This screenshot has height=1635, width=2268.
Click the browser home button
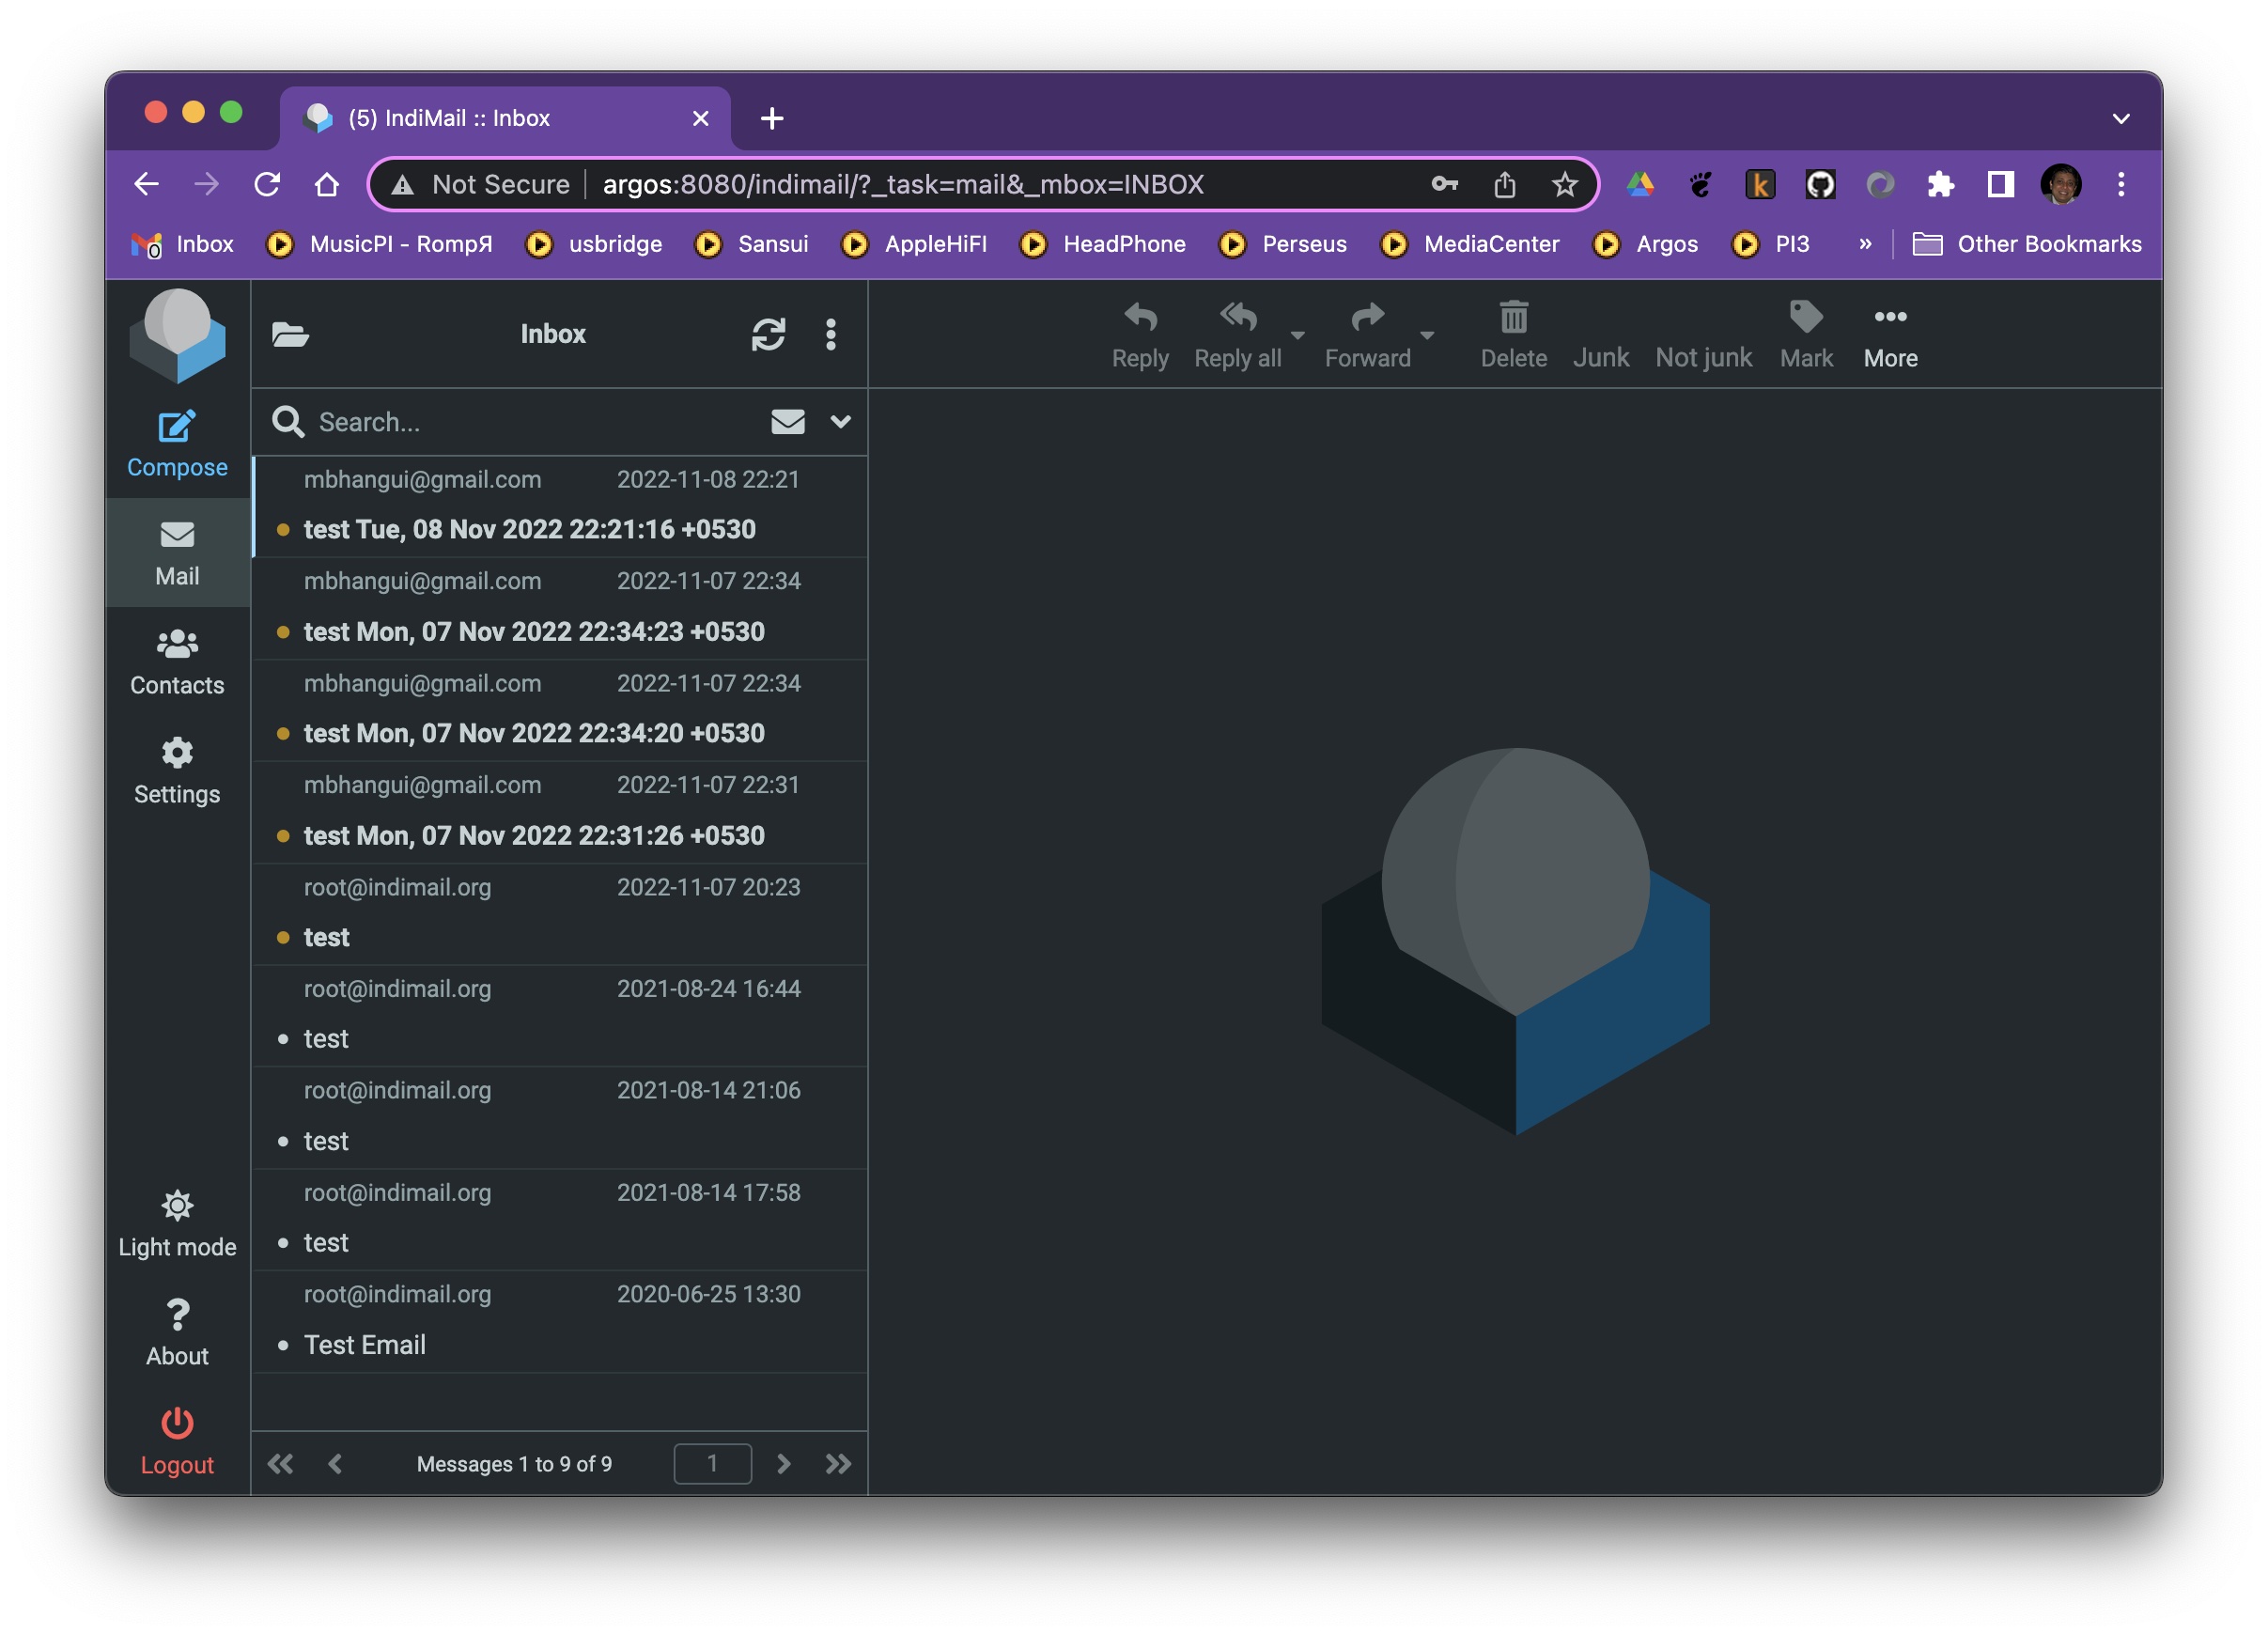pos(326,184)
